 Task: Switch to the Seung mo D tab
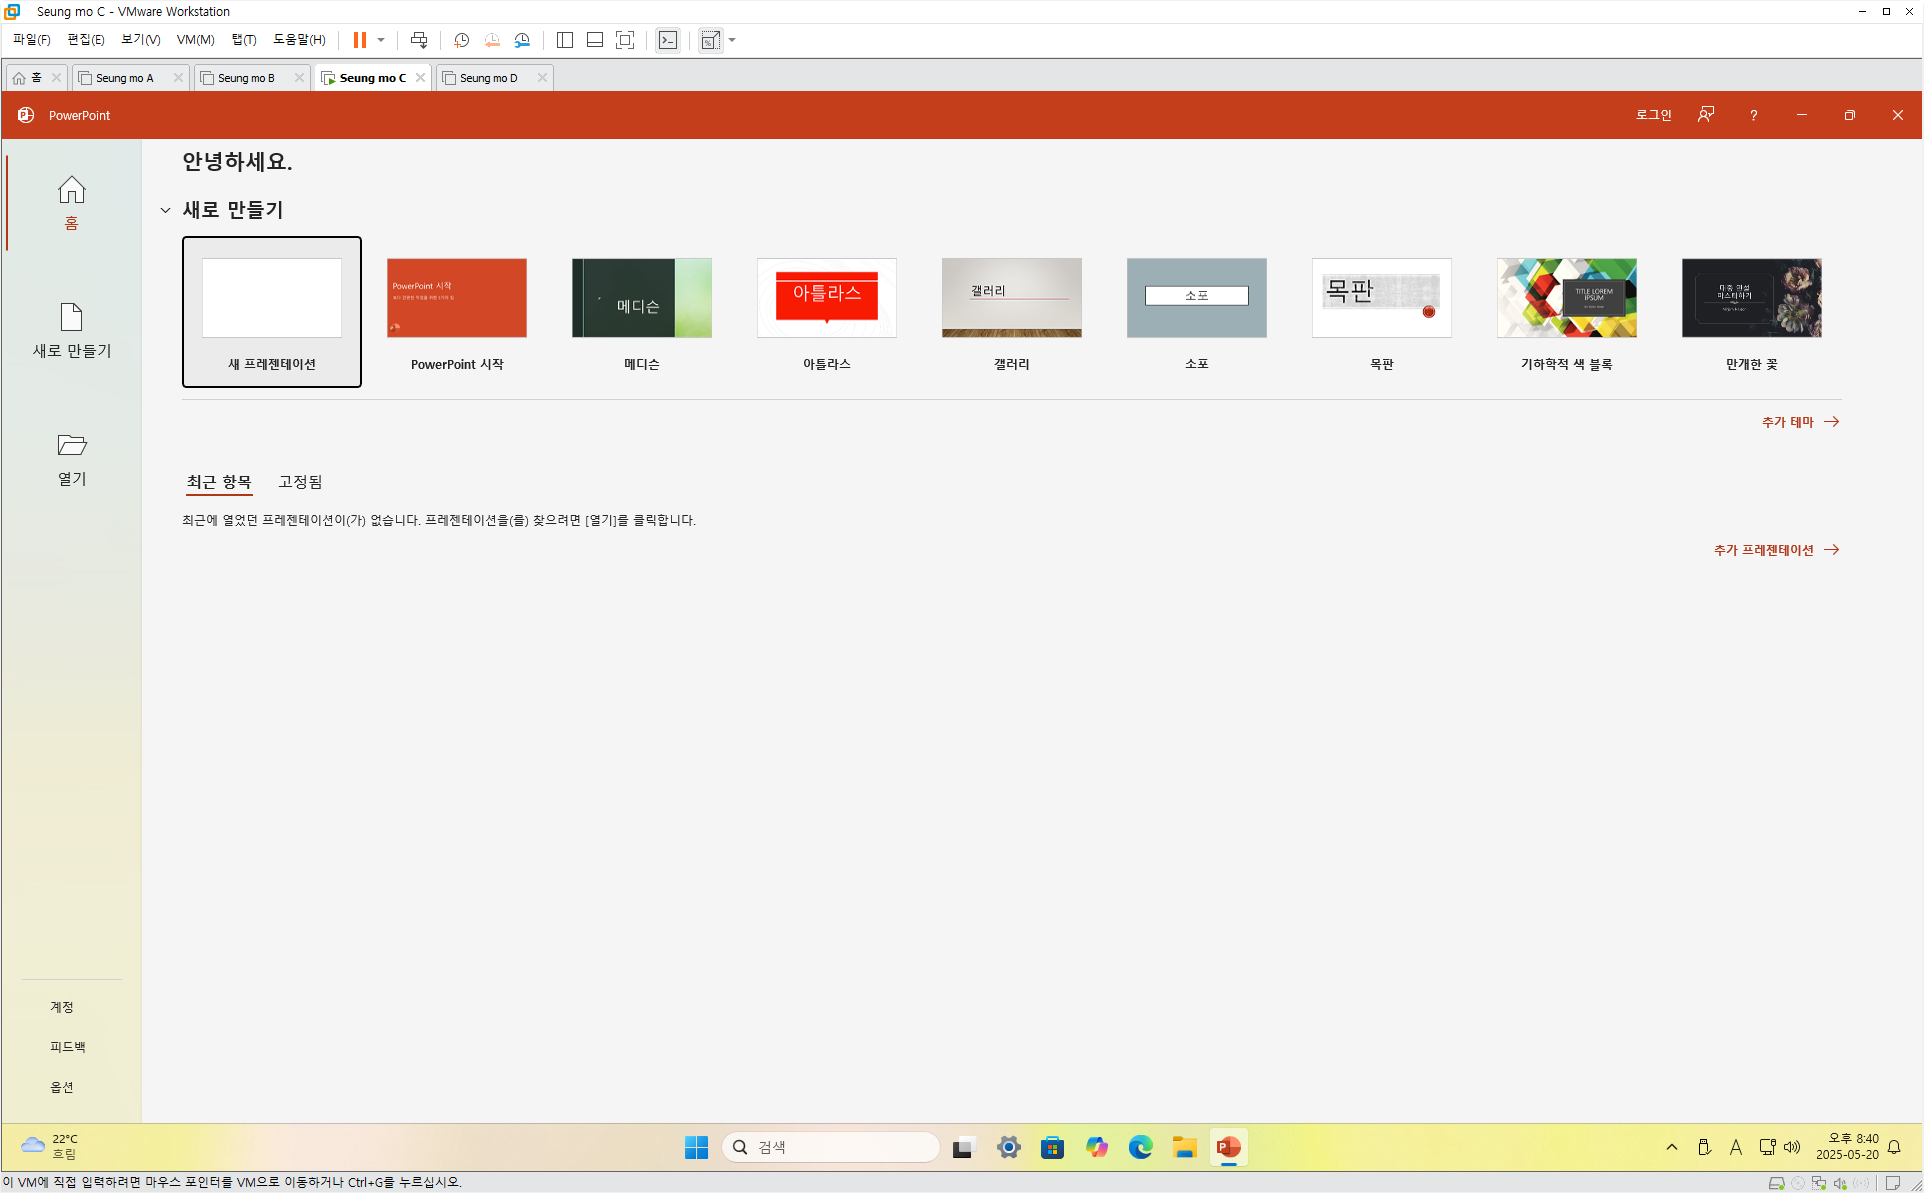[x=489, y=78]
